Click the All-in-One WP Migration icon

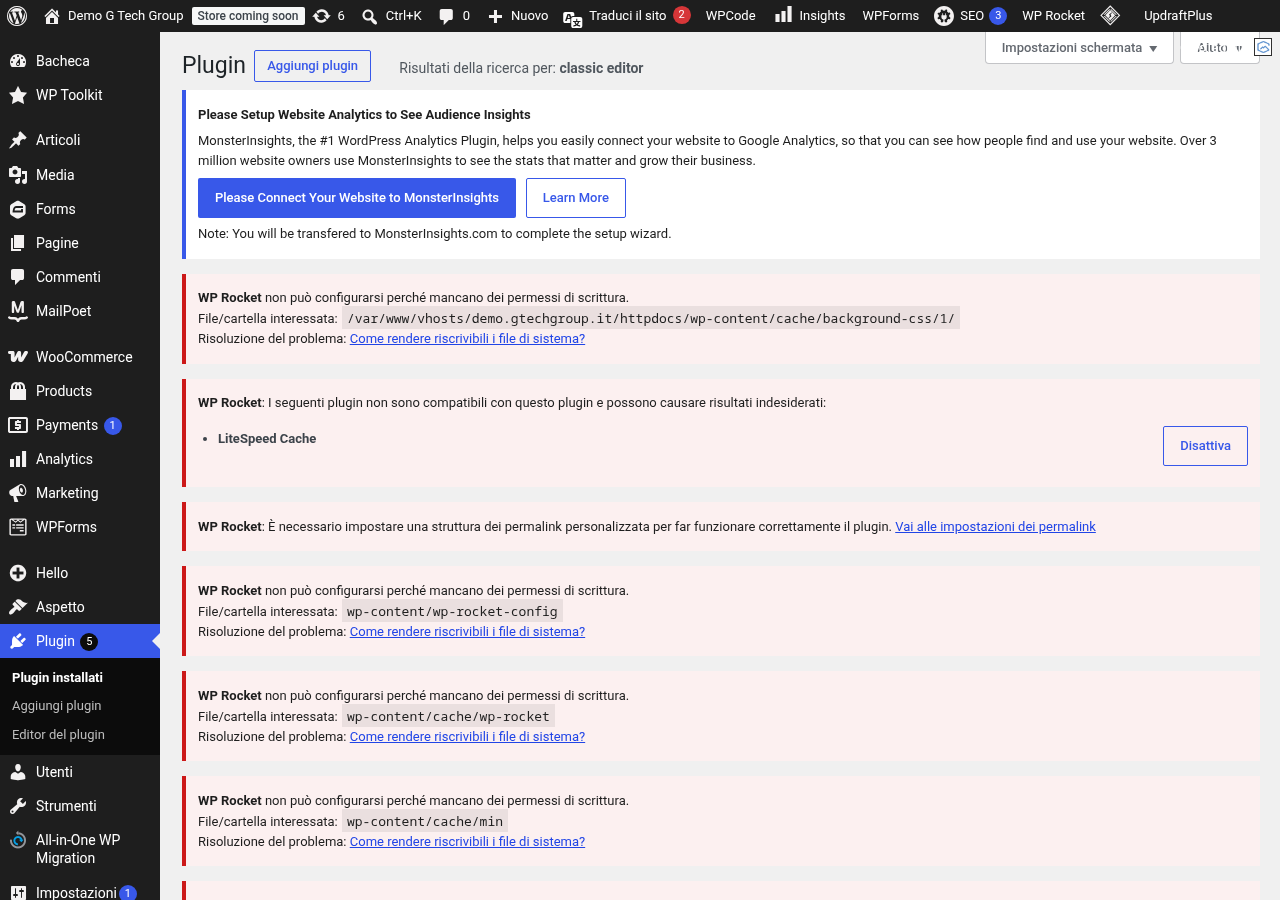[x=18, y=840]
